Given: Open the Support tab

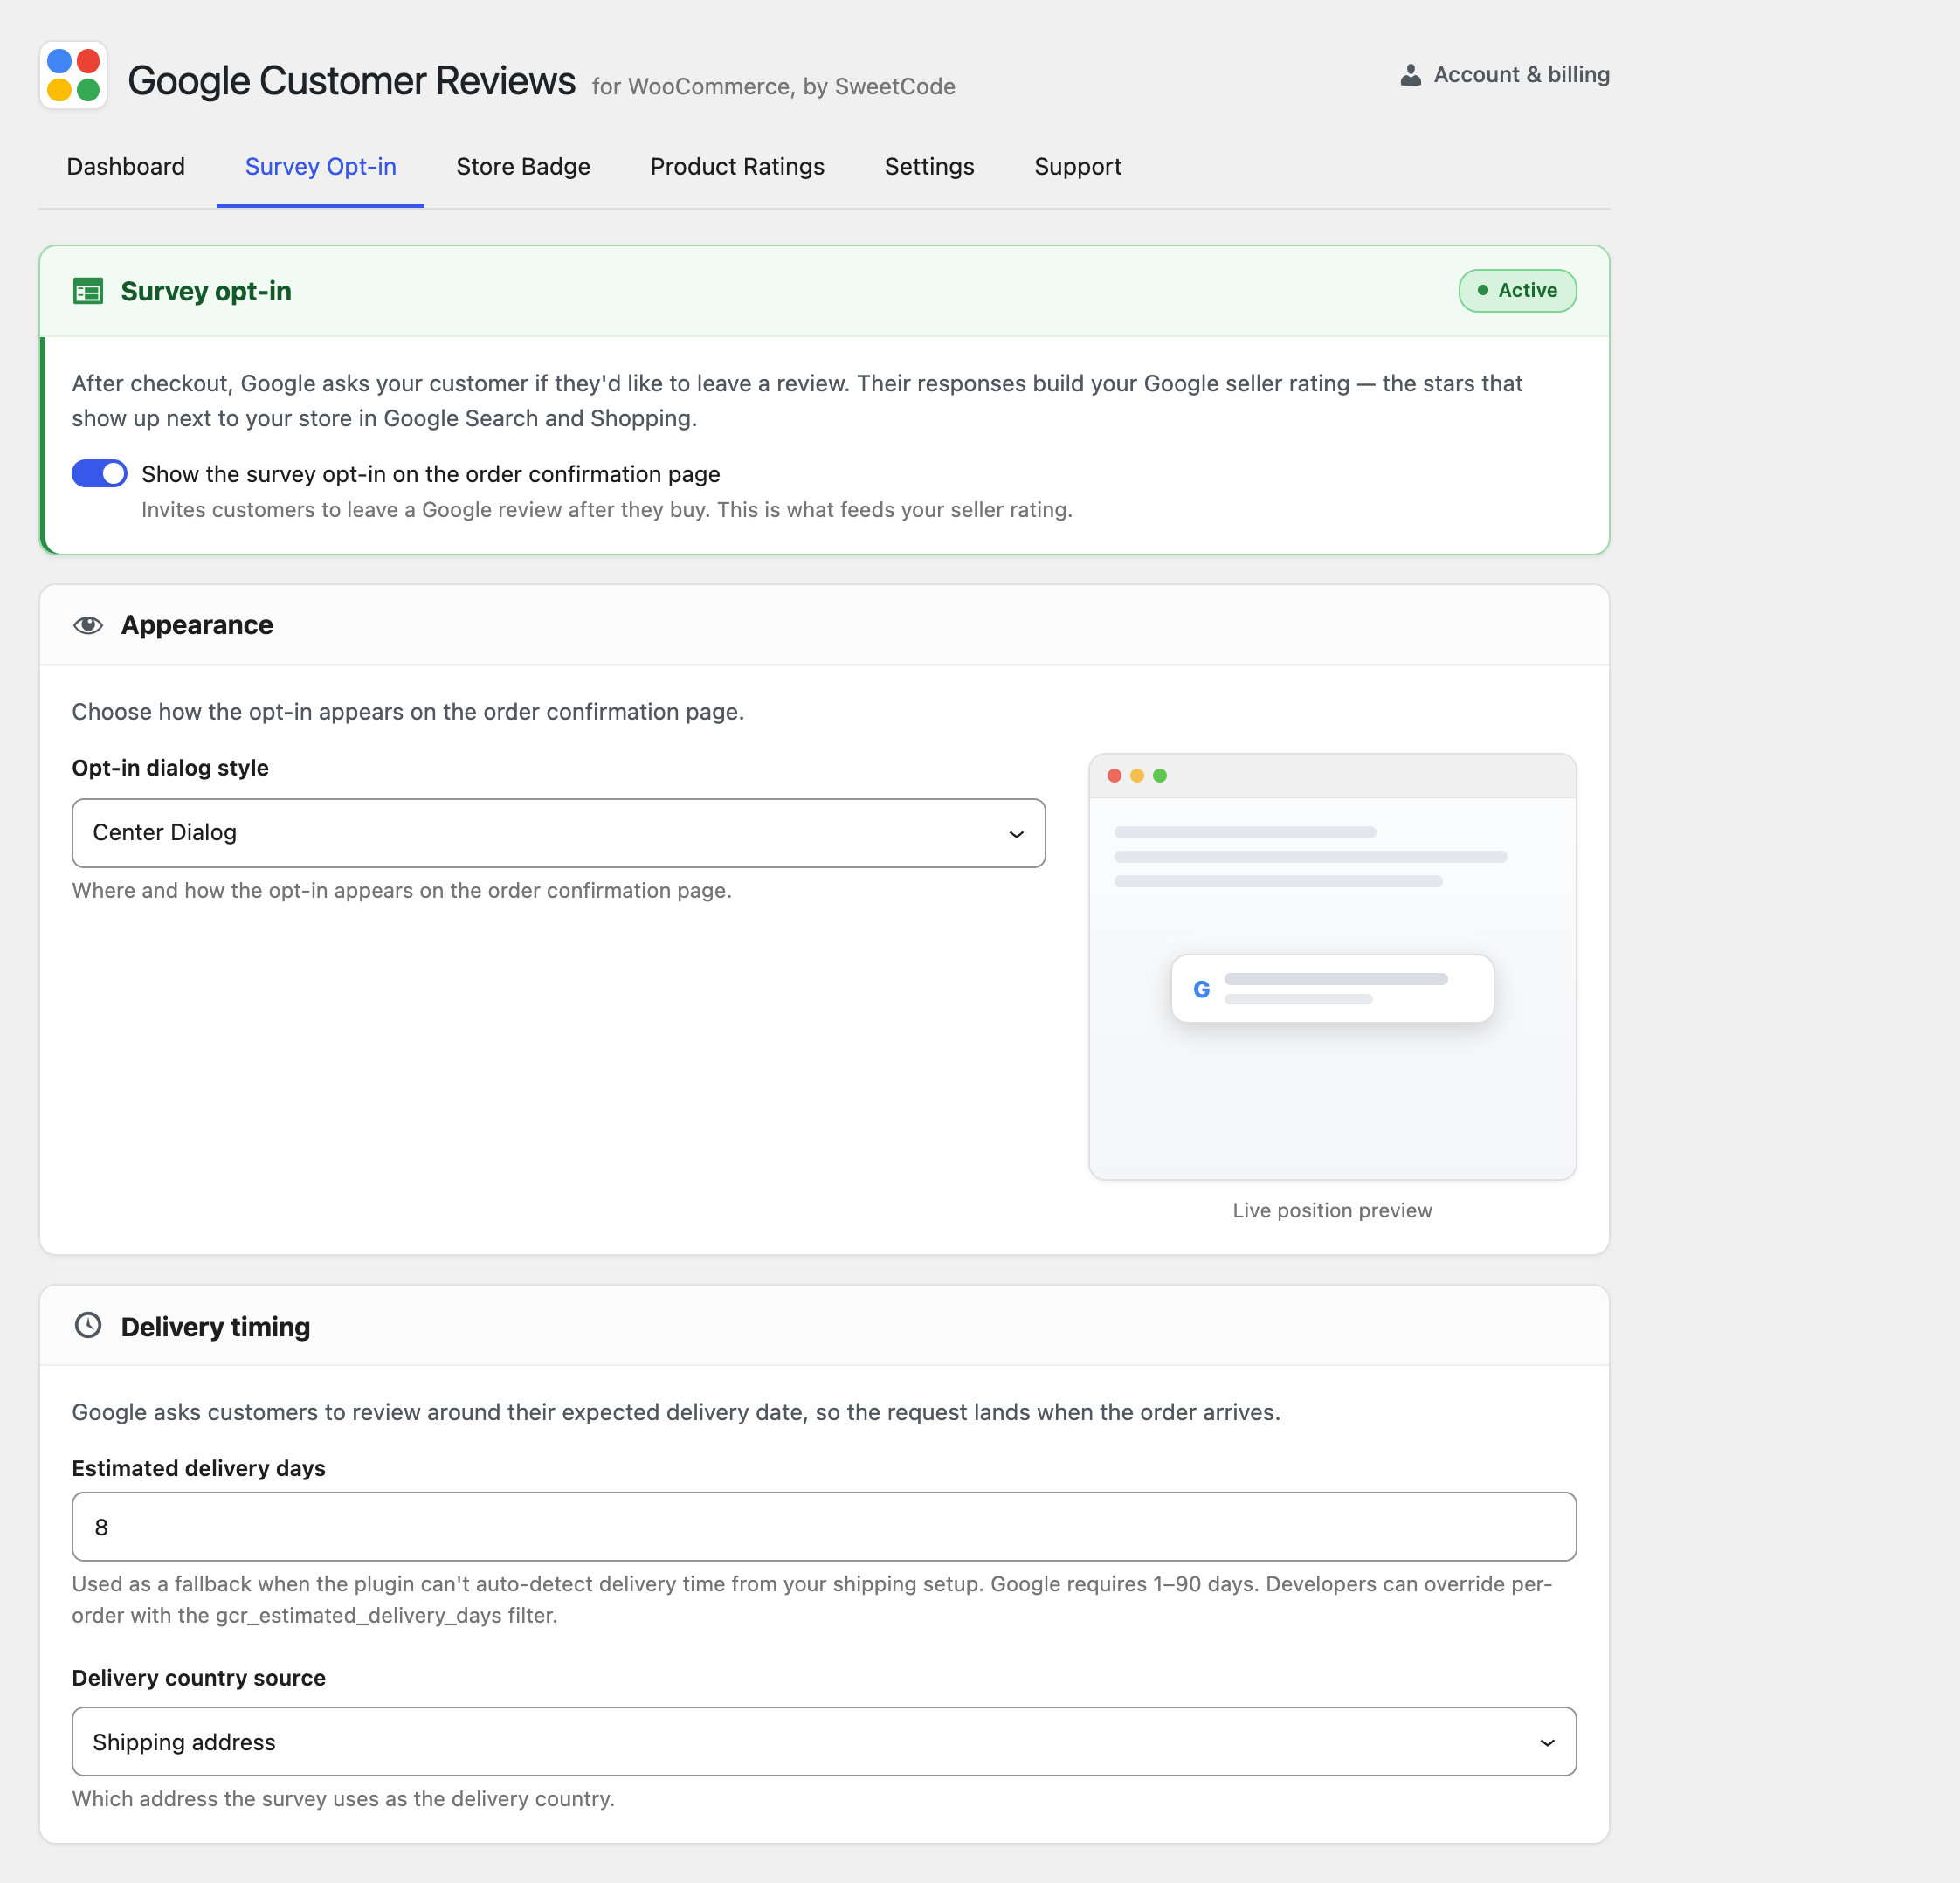Looking at the screenshot, I should 1077,166.
